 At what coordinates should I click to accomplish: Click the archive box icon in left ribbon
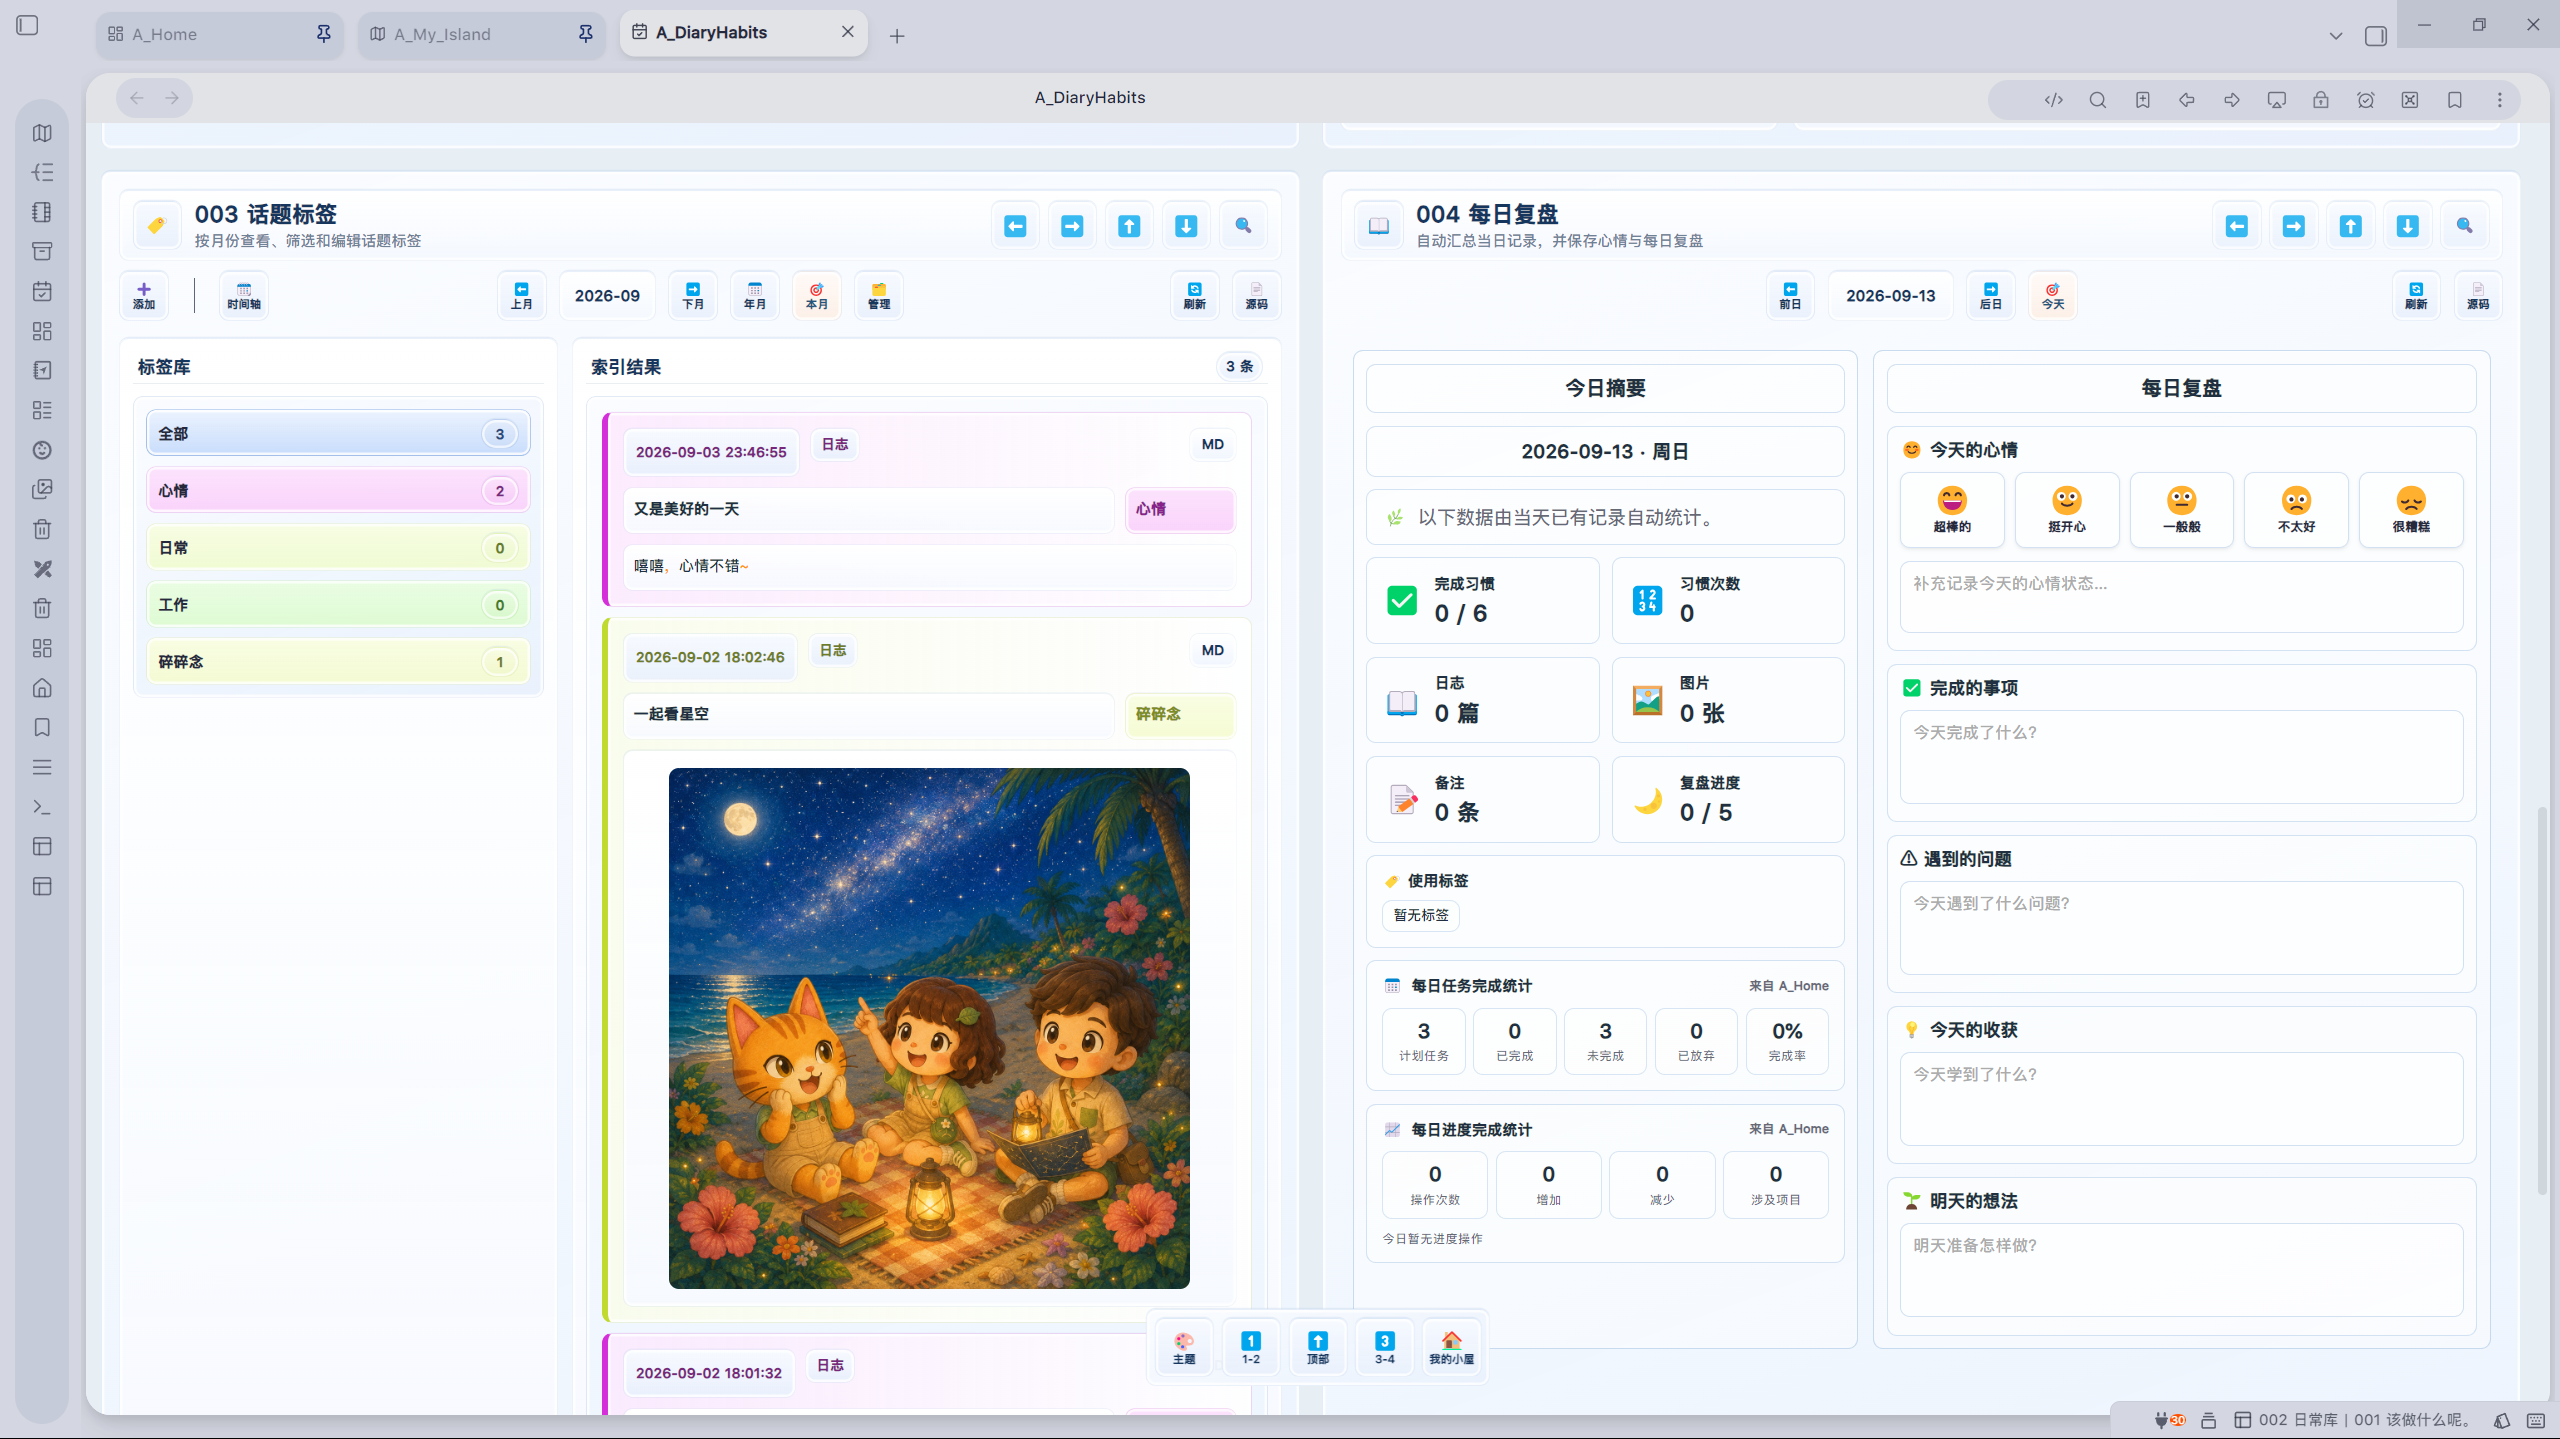pos(42,251)
